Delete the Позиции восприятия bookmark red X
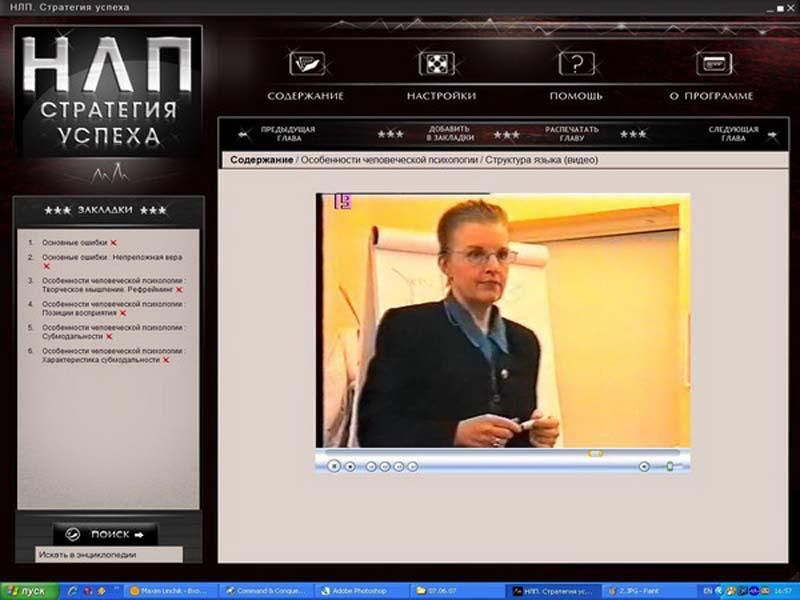Image resolution: width=800 pixels, height=600 pixels. 123,313
